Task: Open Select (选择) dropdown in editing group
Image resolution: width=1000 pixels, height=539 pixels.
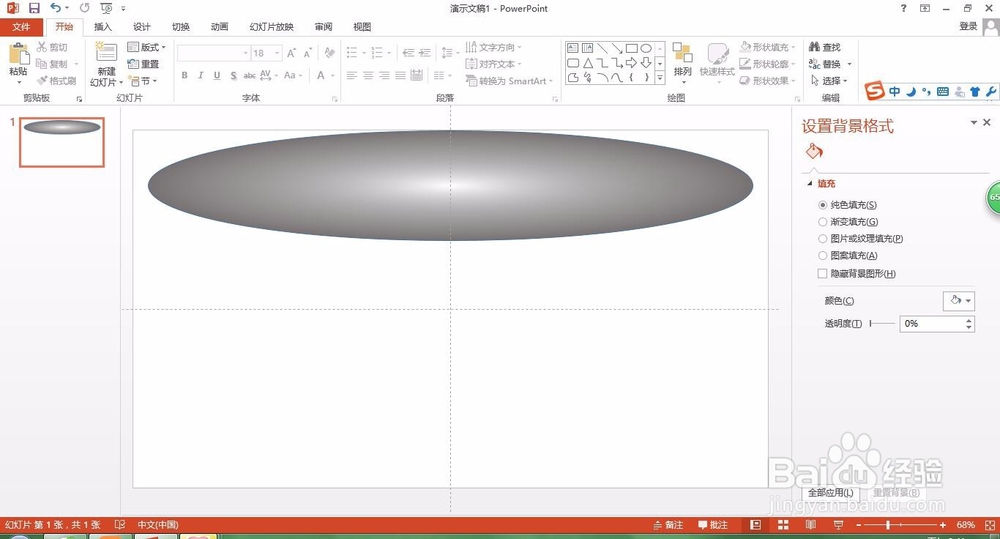Action: (829, 81)
